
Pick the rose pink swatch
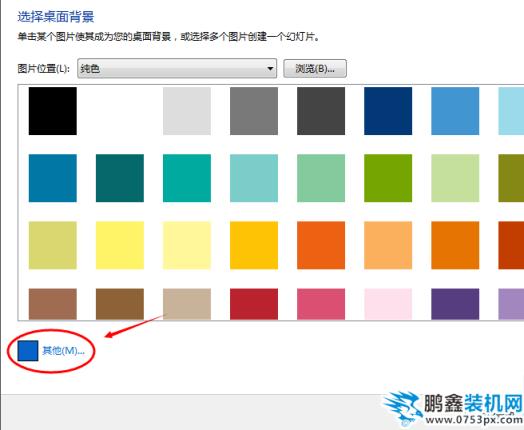(x=321, y=304)
